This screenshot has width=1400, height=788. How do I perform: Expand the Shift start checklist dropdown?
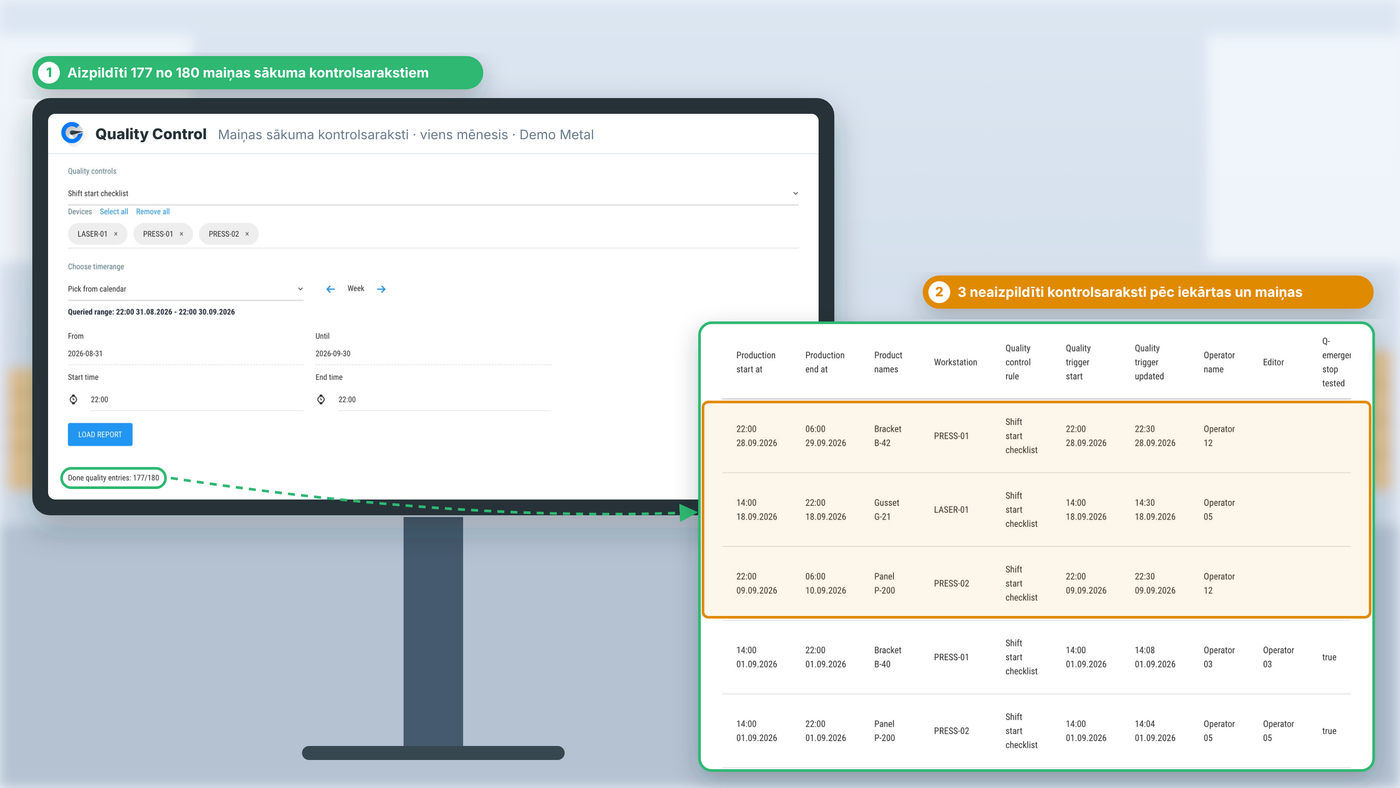[433, 193]
